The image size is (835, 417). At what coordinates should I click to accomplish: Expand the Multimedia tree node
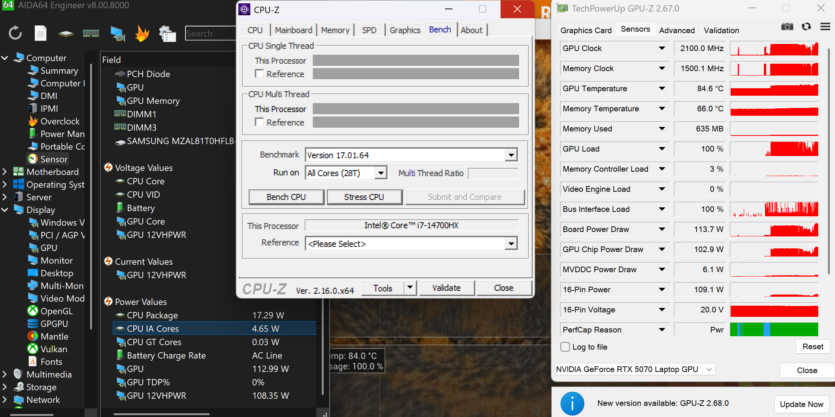click(x=5, y=374)
